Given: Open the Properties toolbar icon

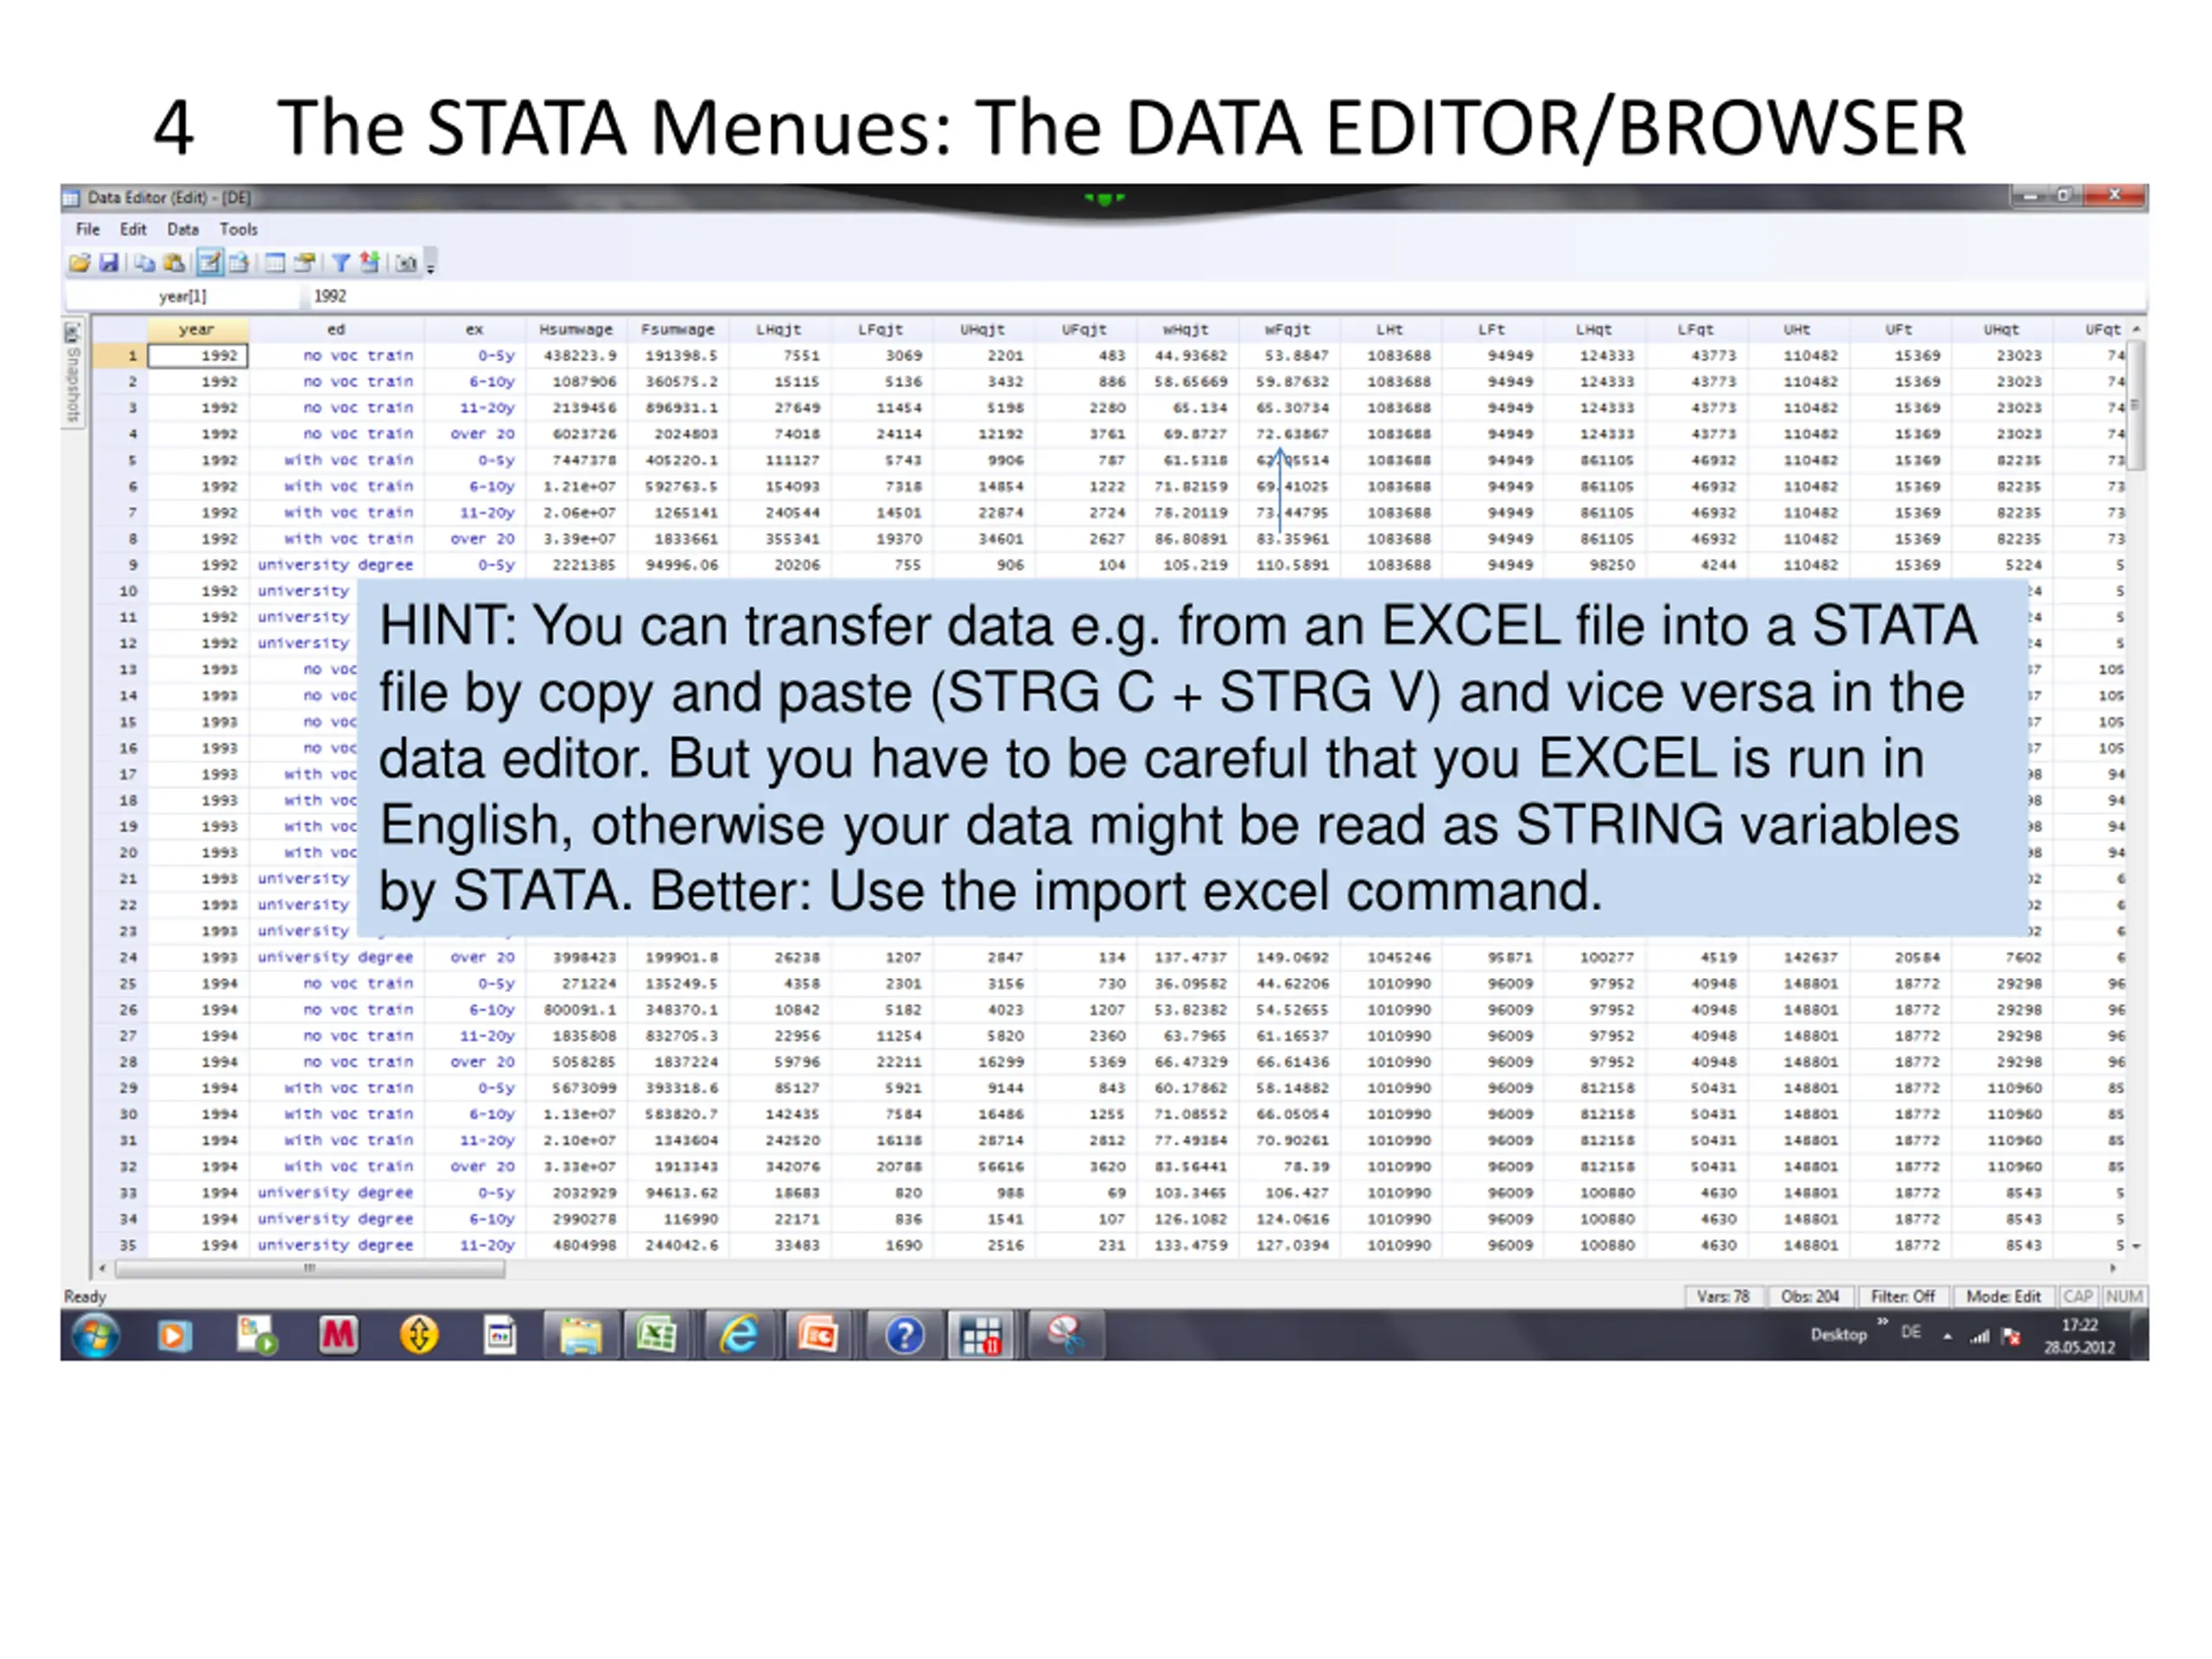Looking at the screenshot, I should point(304,263).
